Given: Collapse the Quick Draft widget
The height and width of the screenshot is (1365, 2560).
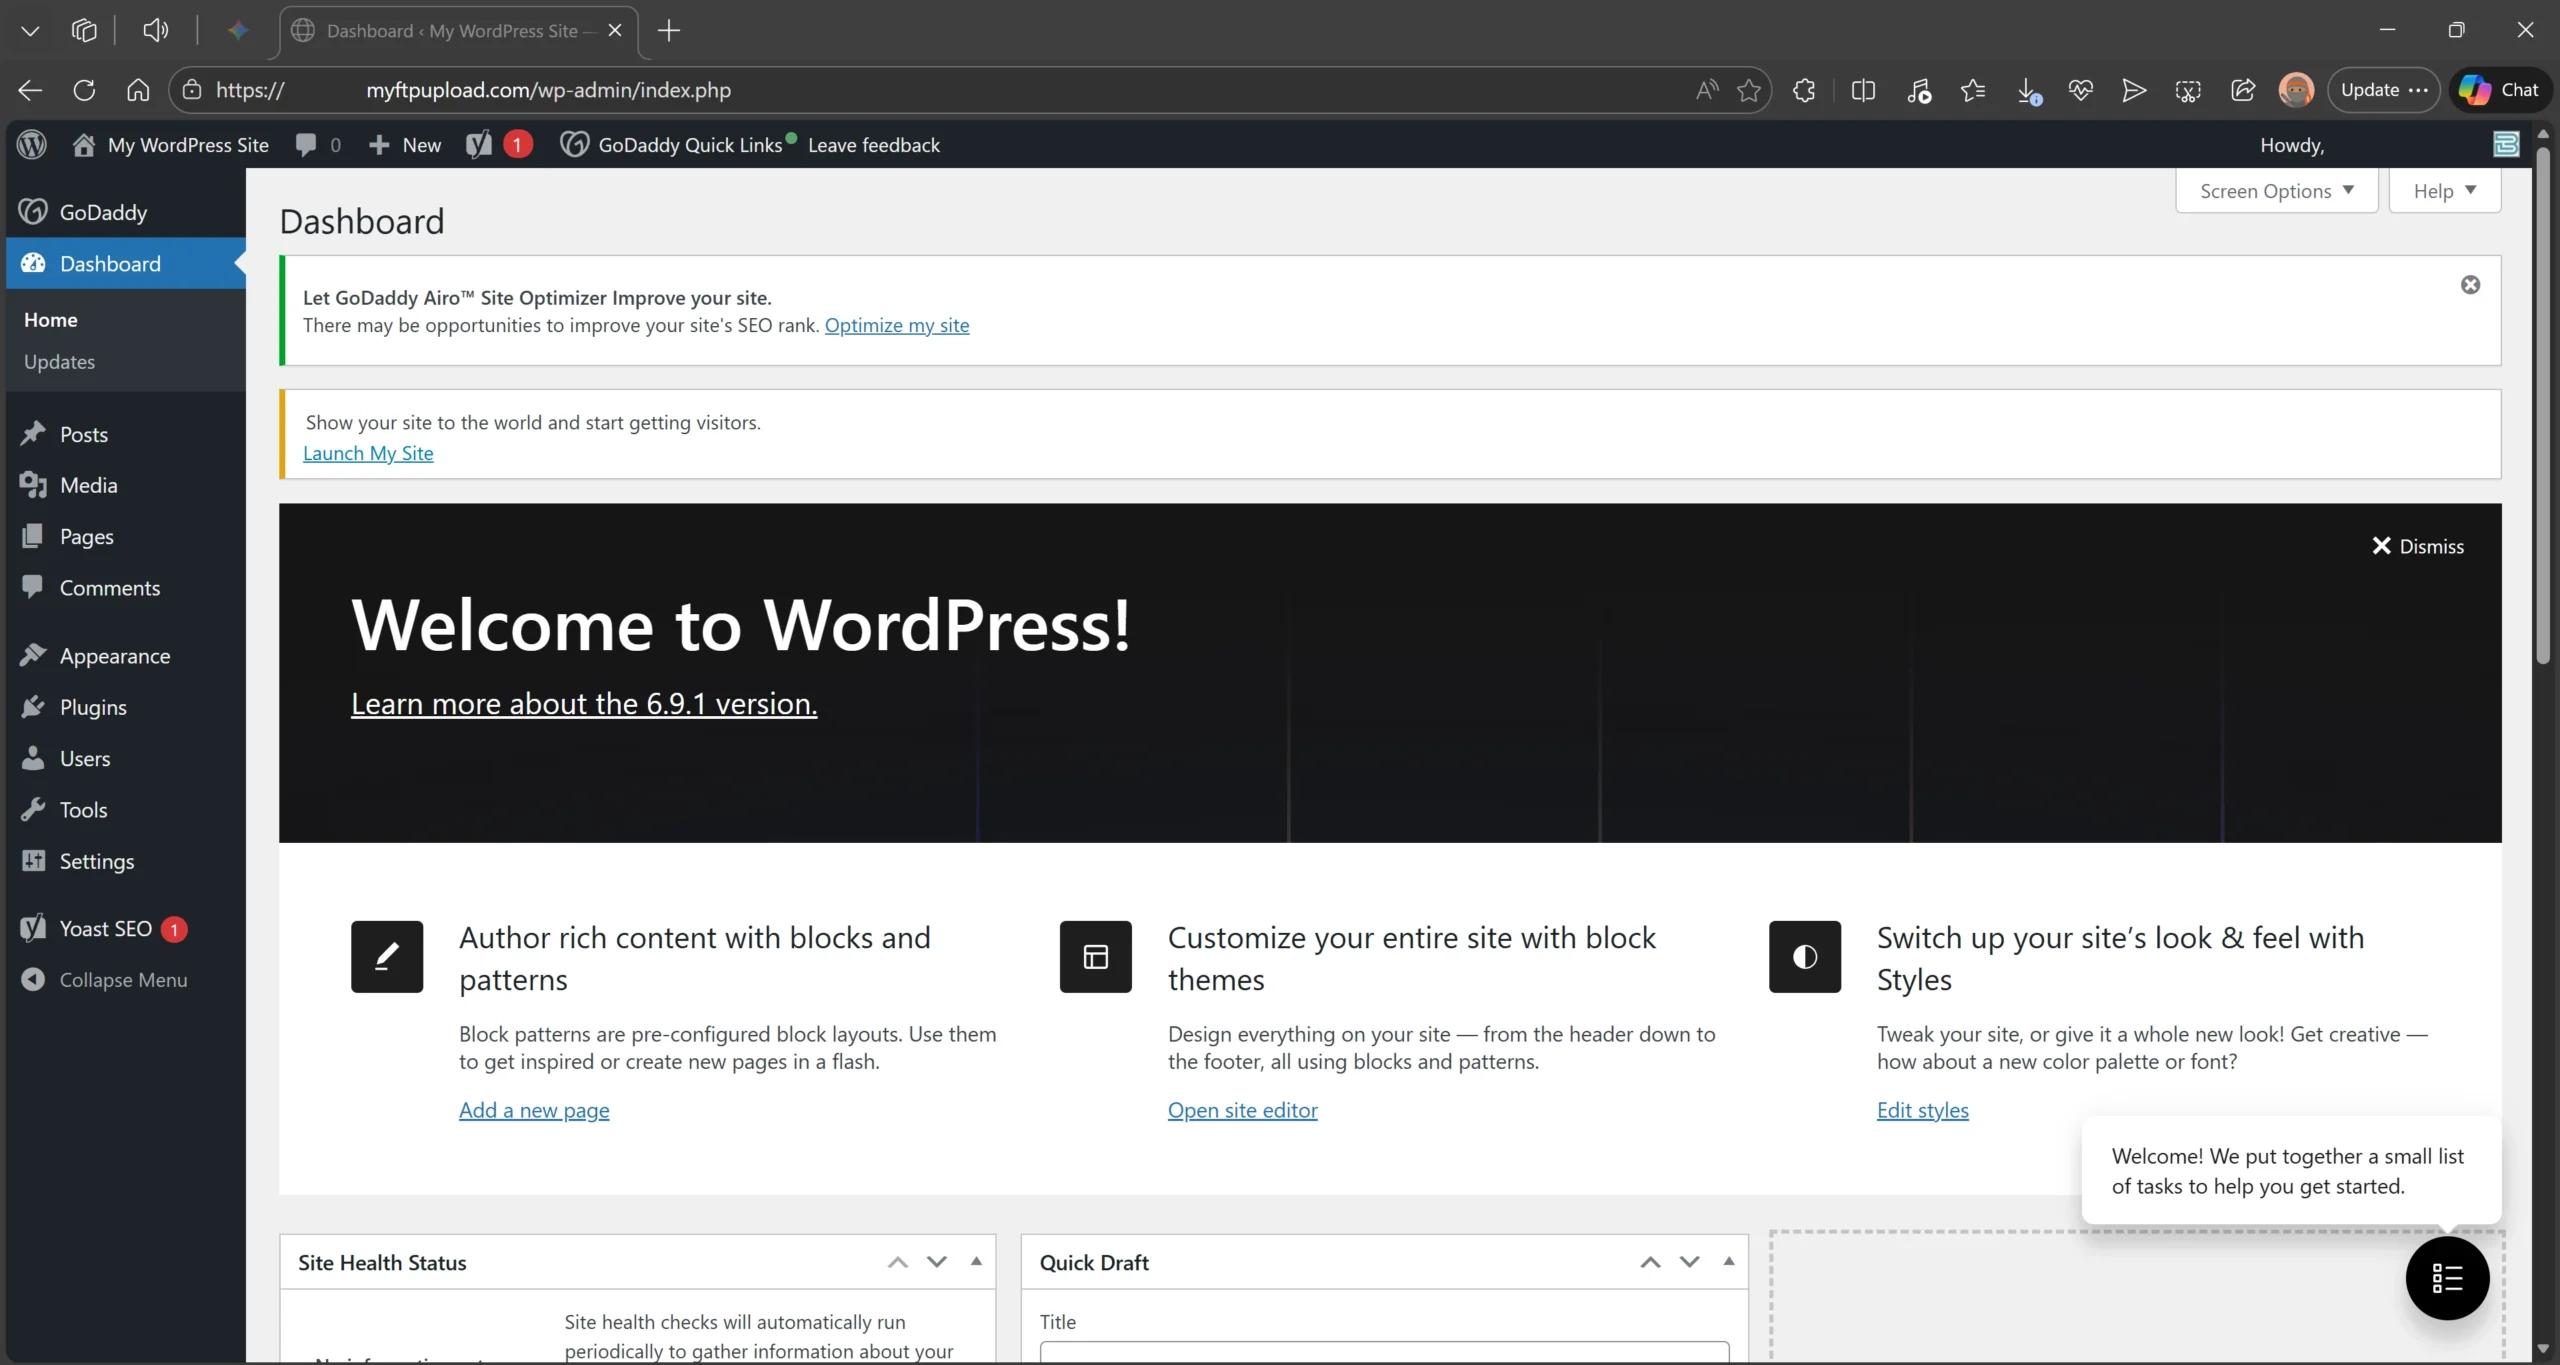Looking at the screenshot, I should tap(1728, 1262).
